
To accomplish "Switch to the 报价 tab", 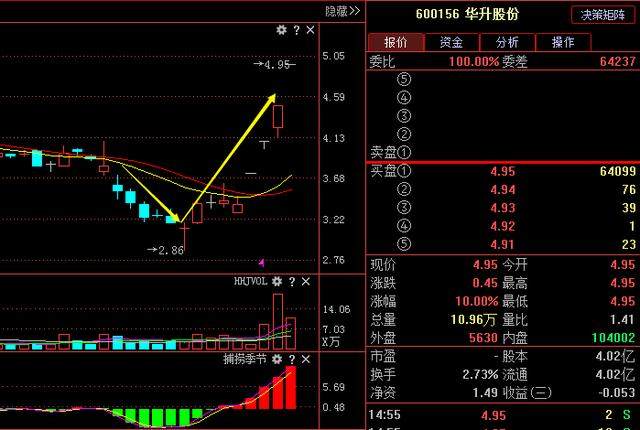I will (x=396, y=42).
